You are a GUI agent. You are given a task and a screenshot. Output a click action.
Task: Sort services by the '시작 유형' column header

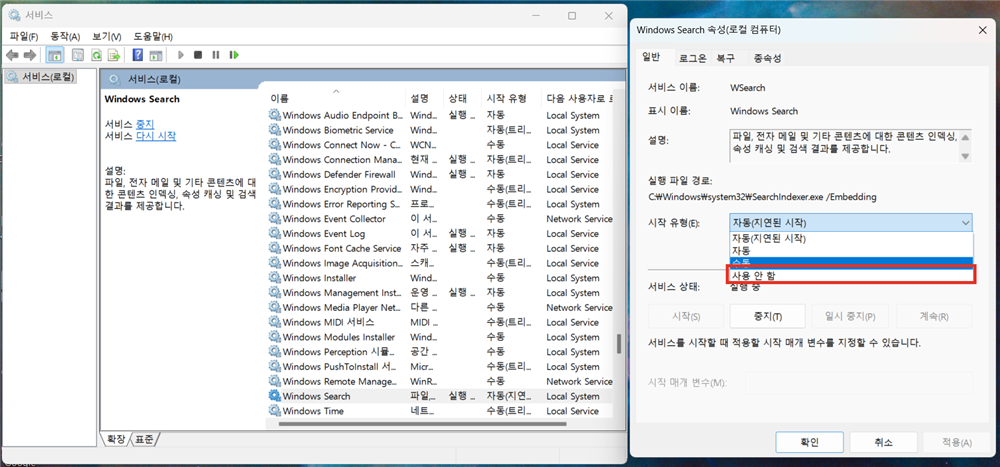tap(510, 99)
